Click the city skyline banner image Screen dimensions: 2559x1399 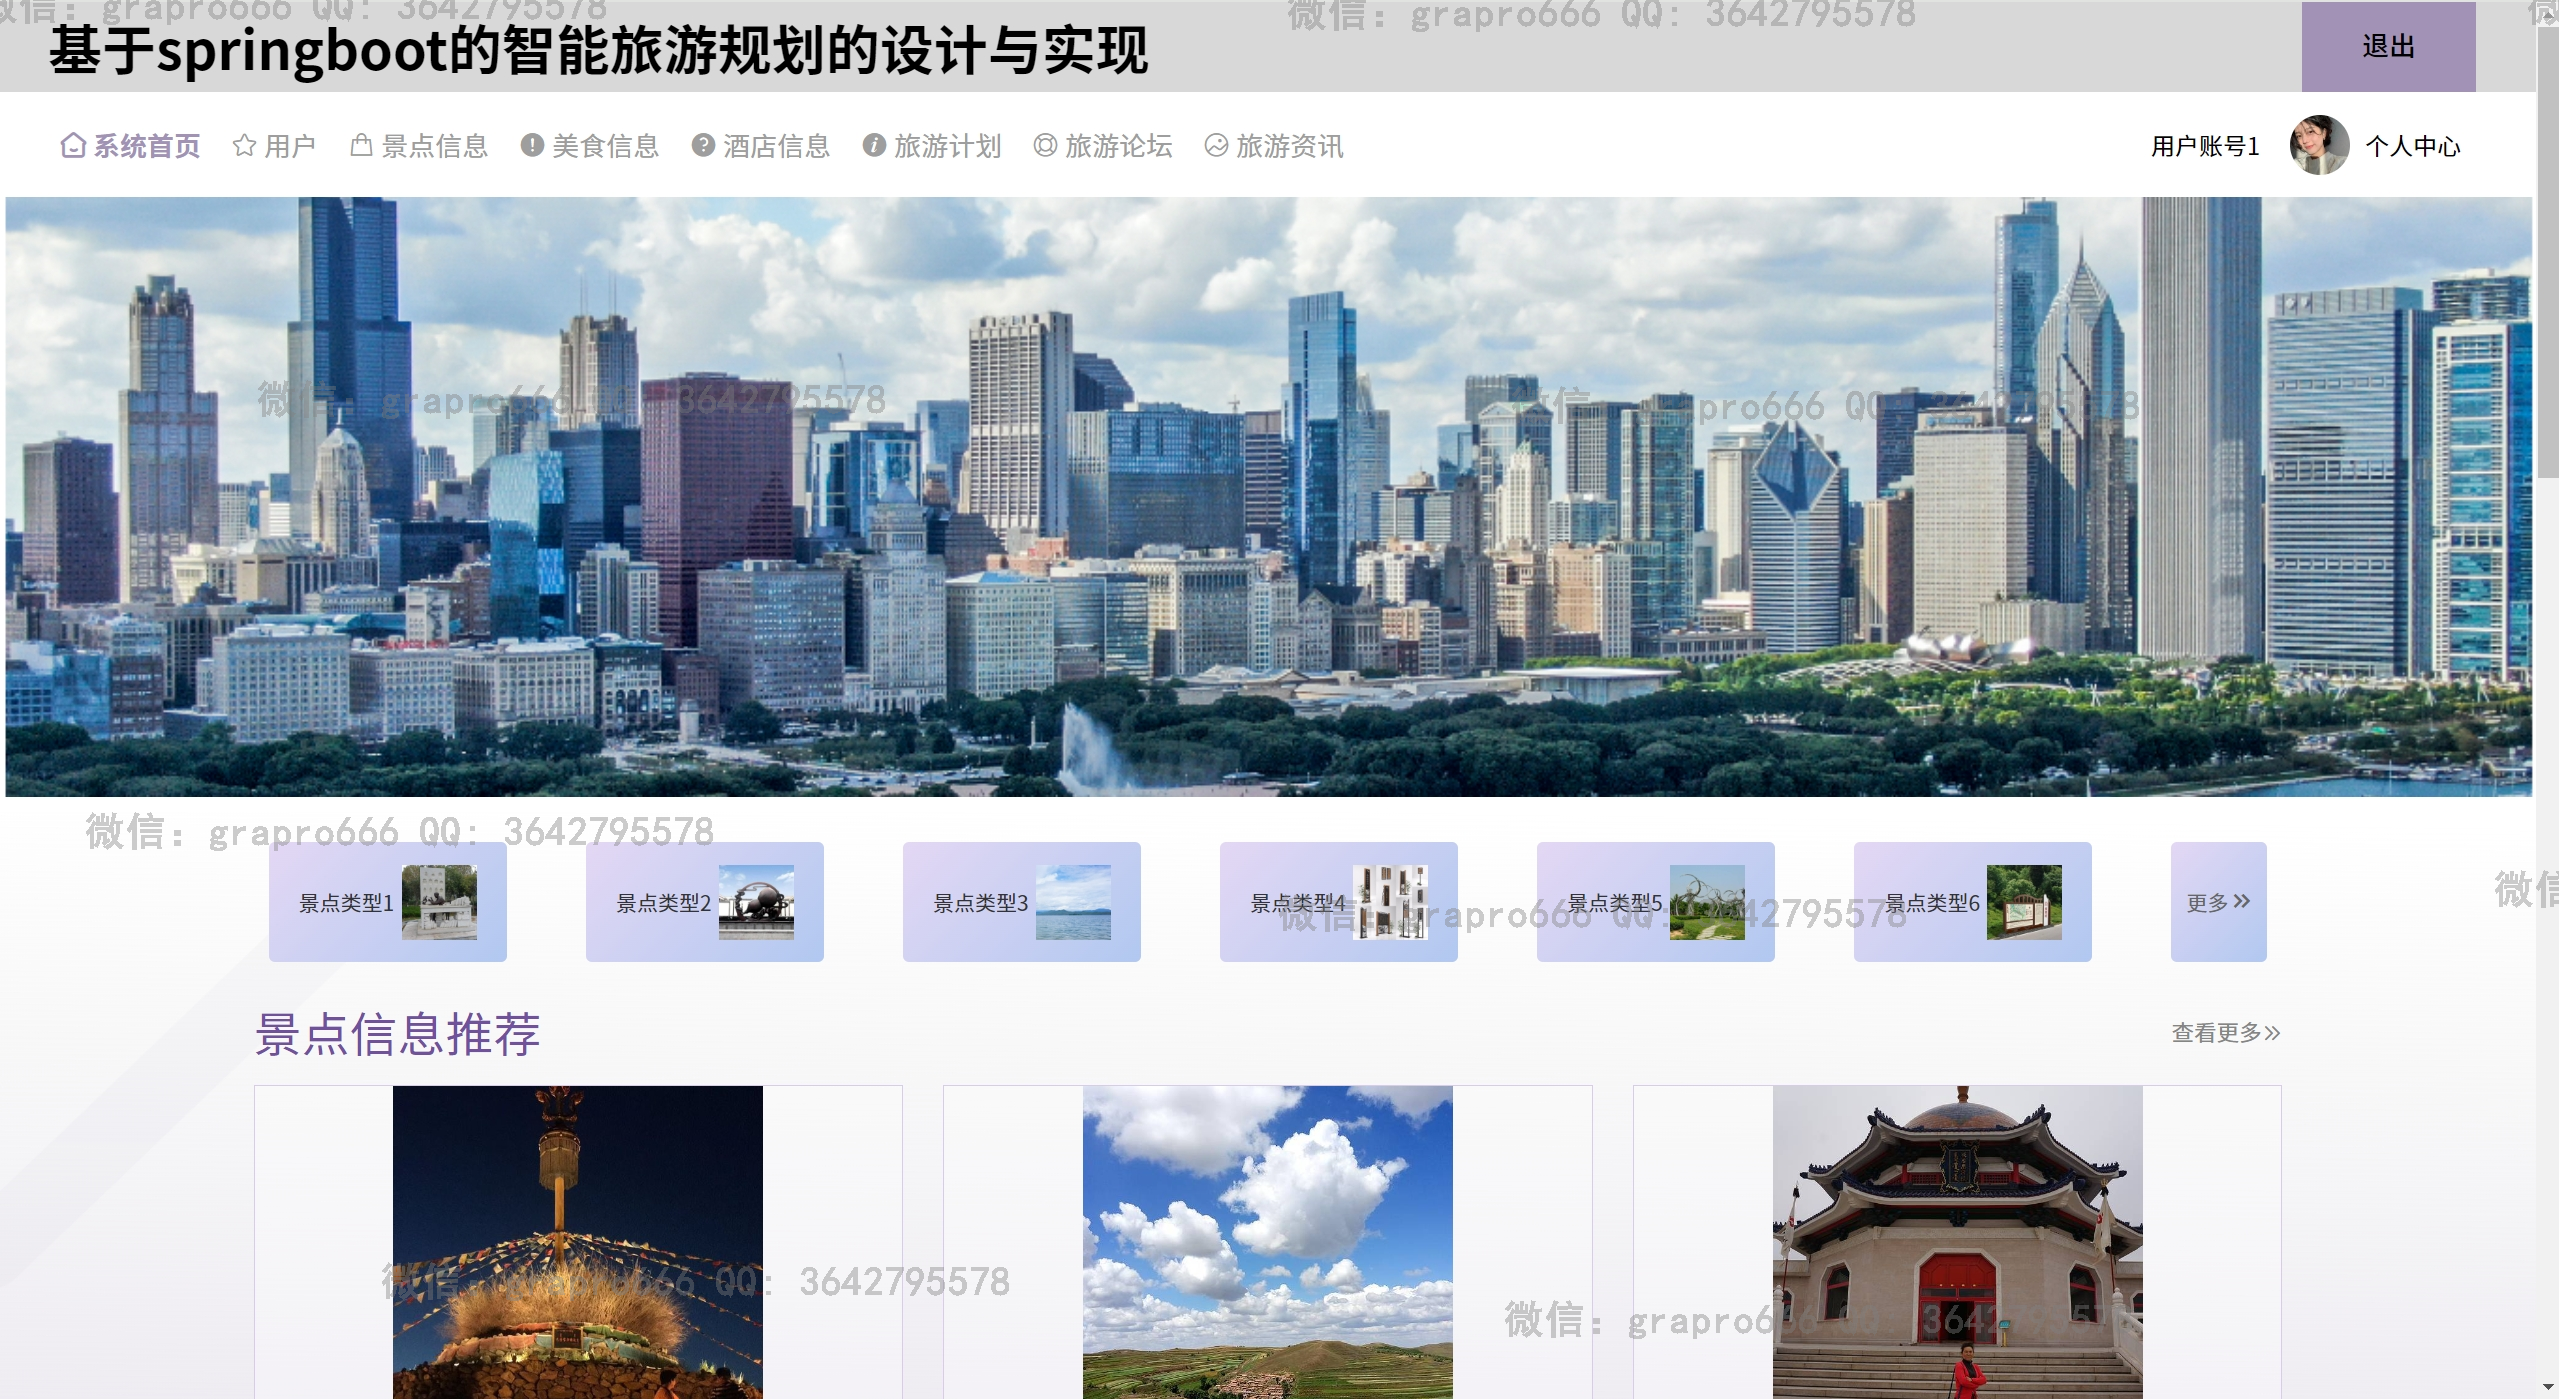pyautogui.click(x=1268, y=496)
